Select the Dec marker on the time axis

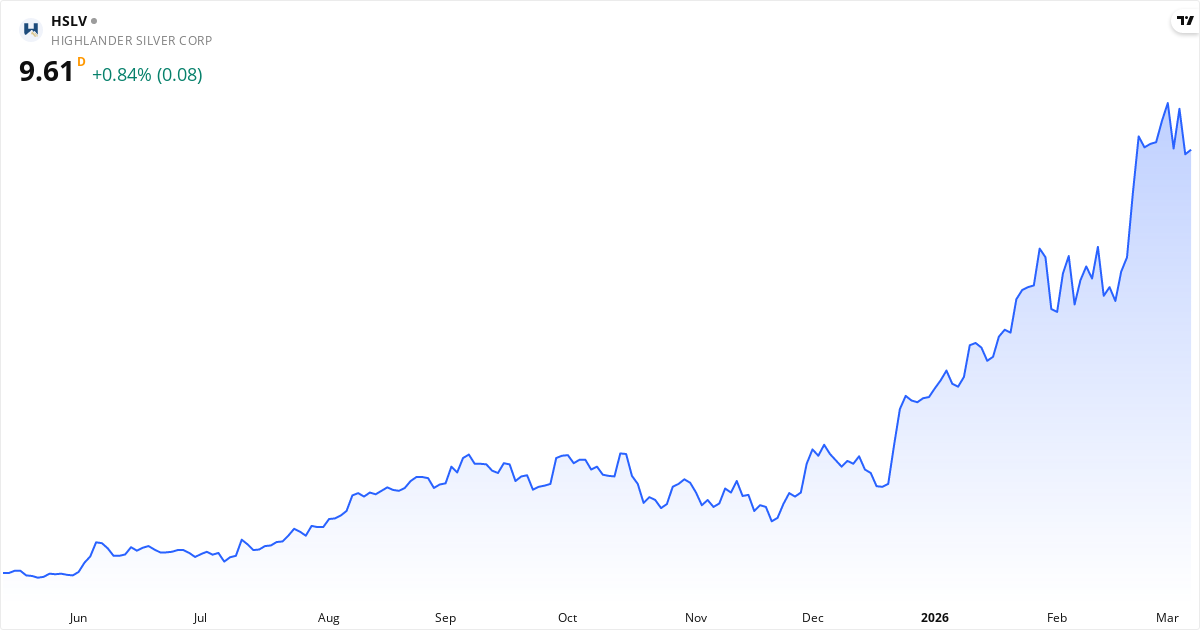[813, 618]
